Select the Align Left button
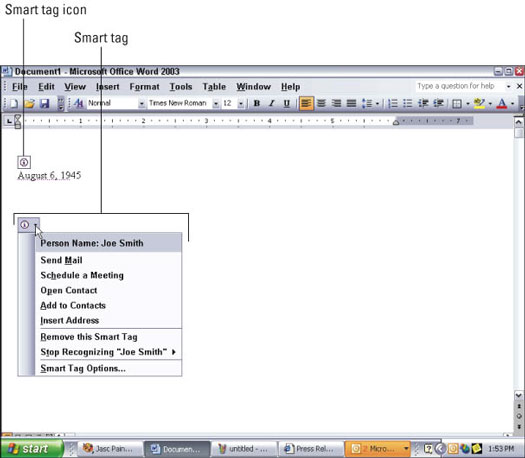This screenshot has height=458, width=525. [x=306, y=103]
